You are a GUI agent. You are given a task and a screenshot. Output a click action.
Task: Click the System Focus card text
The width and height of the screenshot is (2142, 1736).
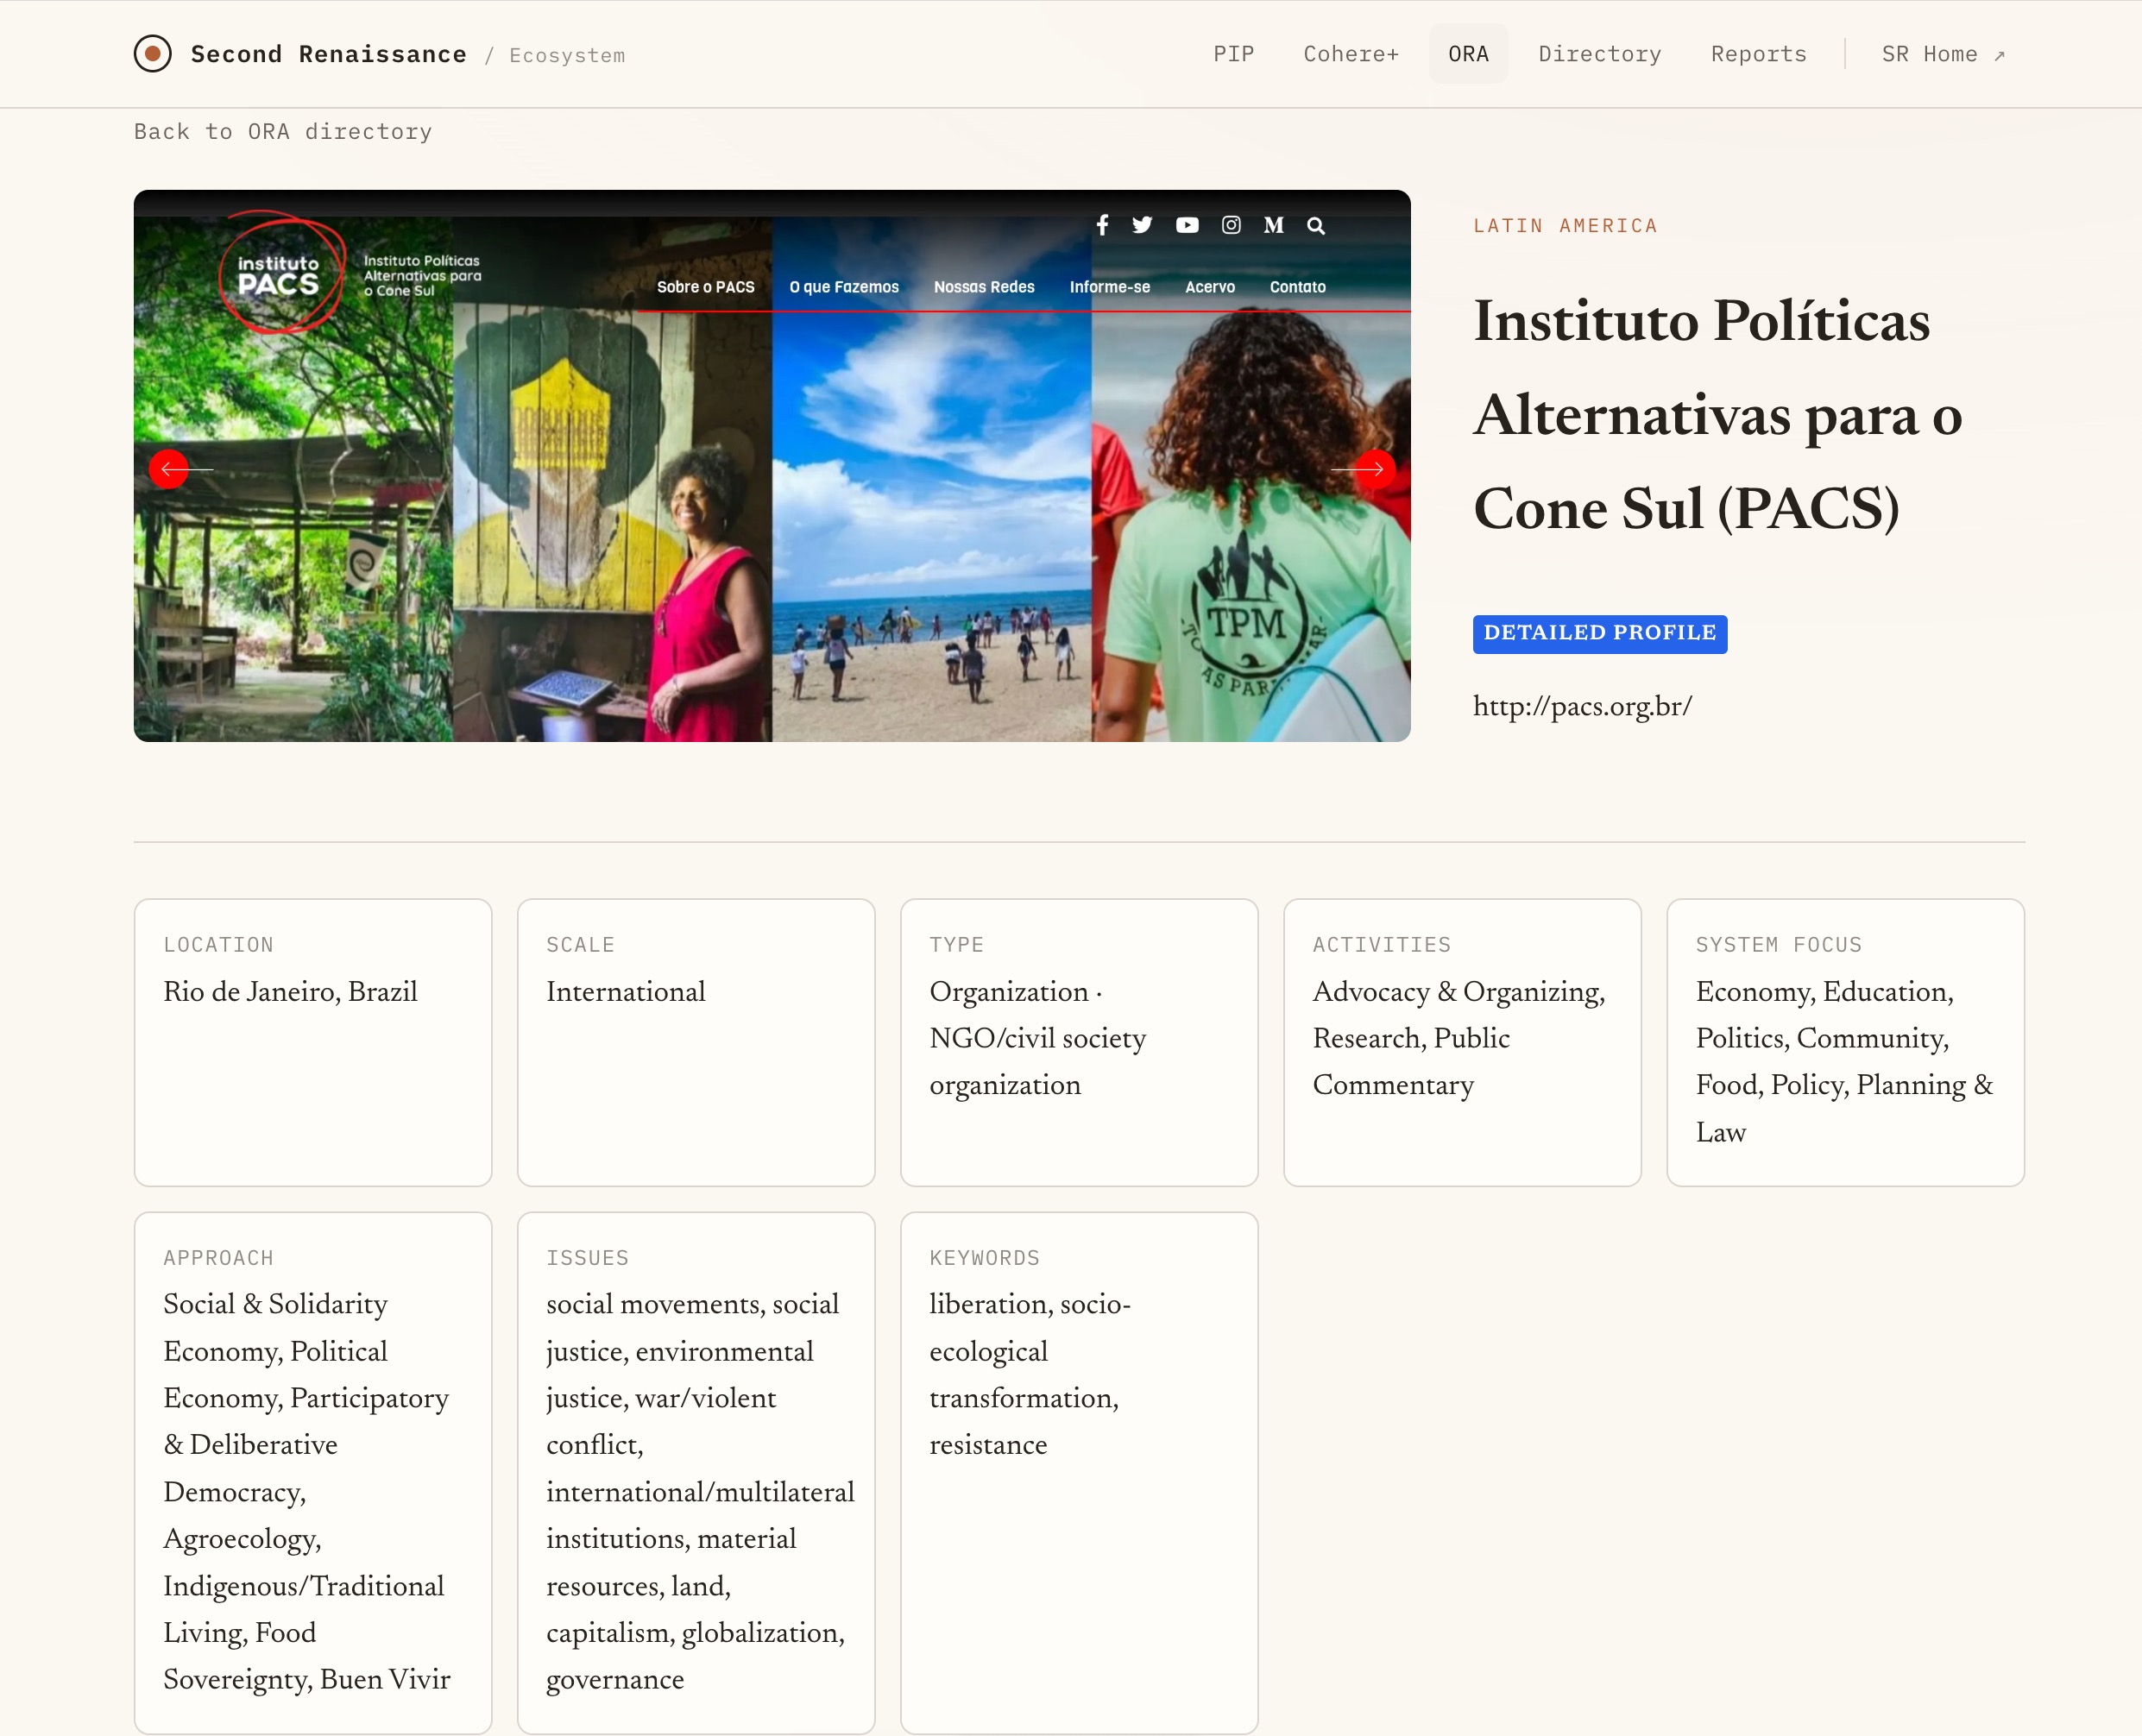click(x=1845, y=1061)
